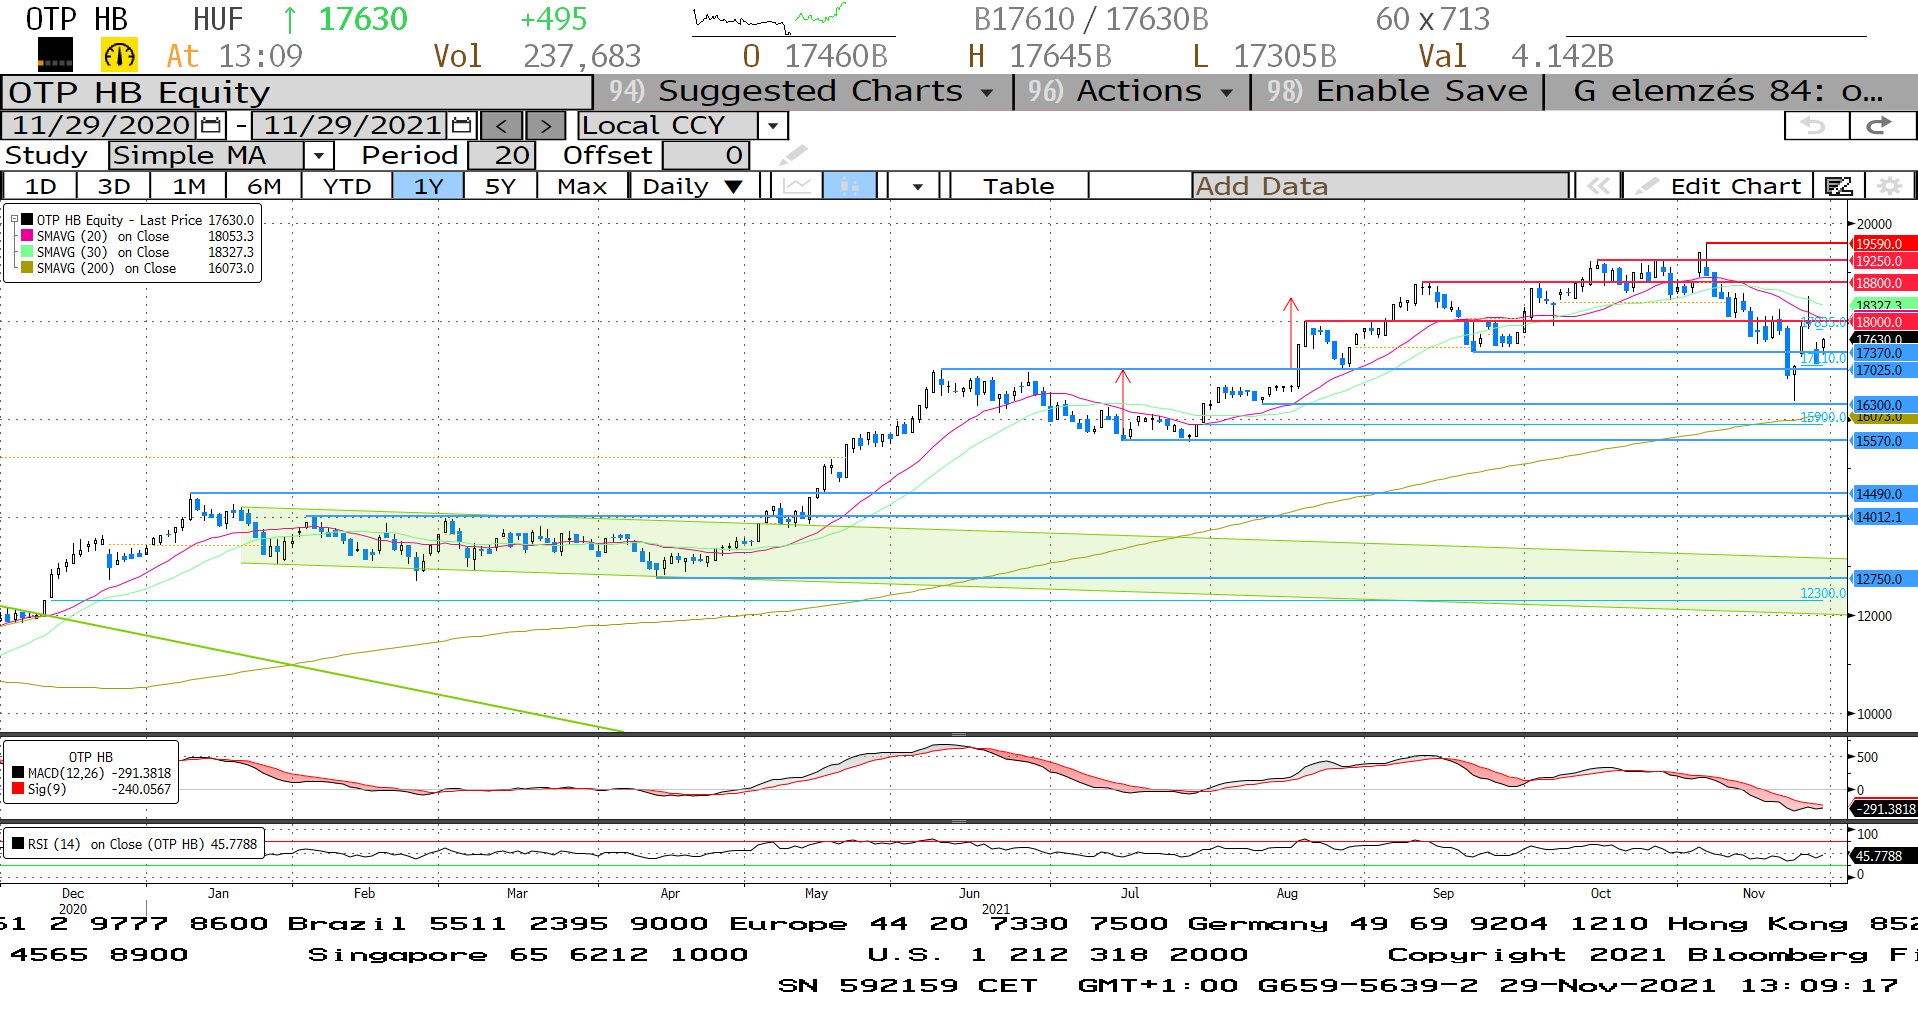Select the YTD time range
This screenshot has height=1025, width=1918.
coord(347,186)
